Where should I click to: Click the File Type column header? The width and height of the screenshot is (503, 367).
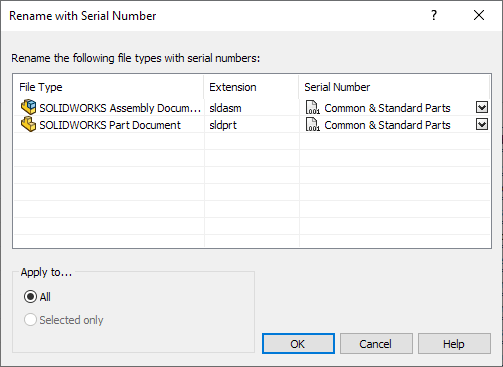pos(108,87)
